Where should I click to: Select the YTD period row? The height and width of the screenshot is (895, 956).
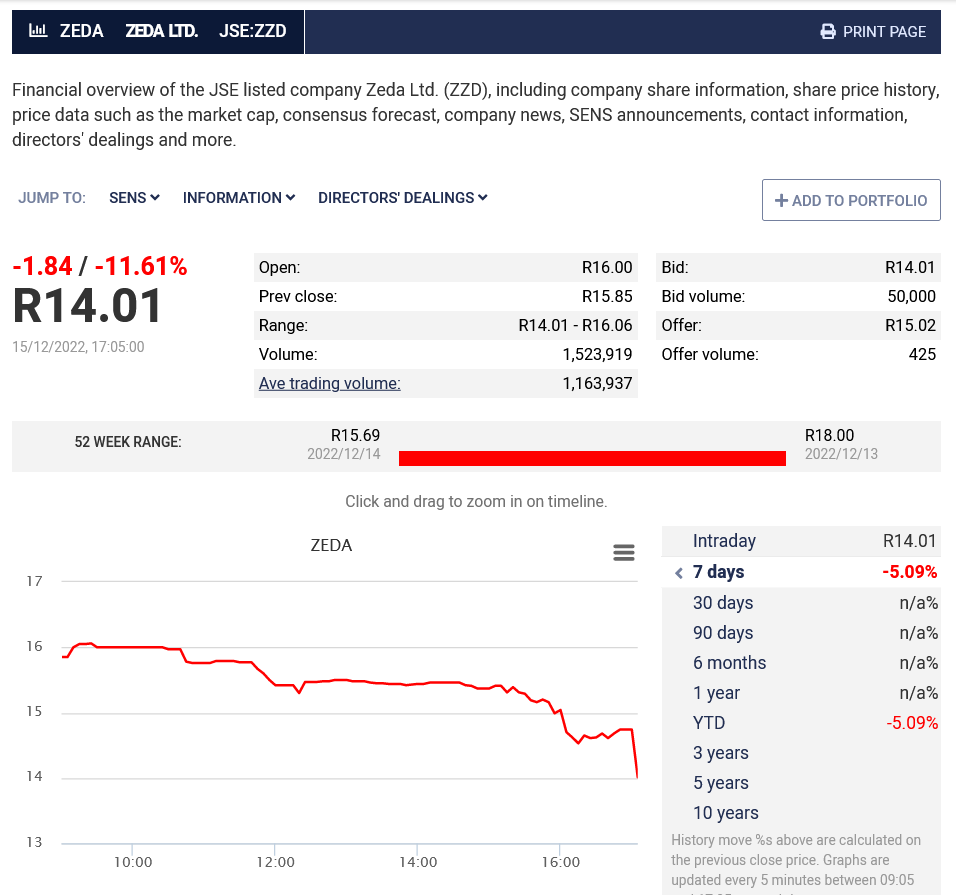click(x=801, y=722)
